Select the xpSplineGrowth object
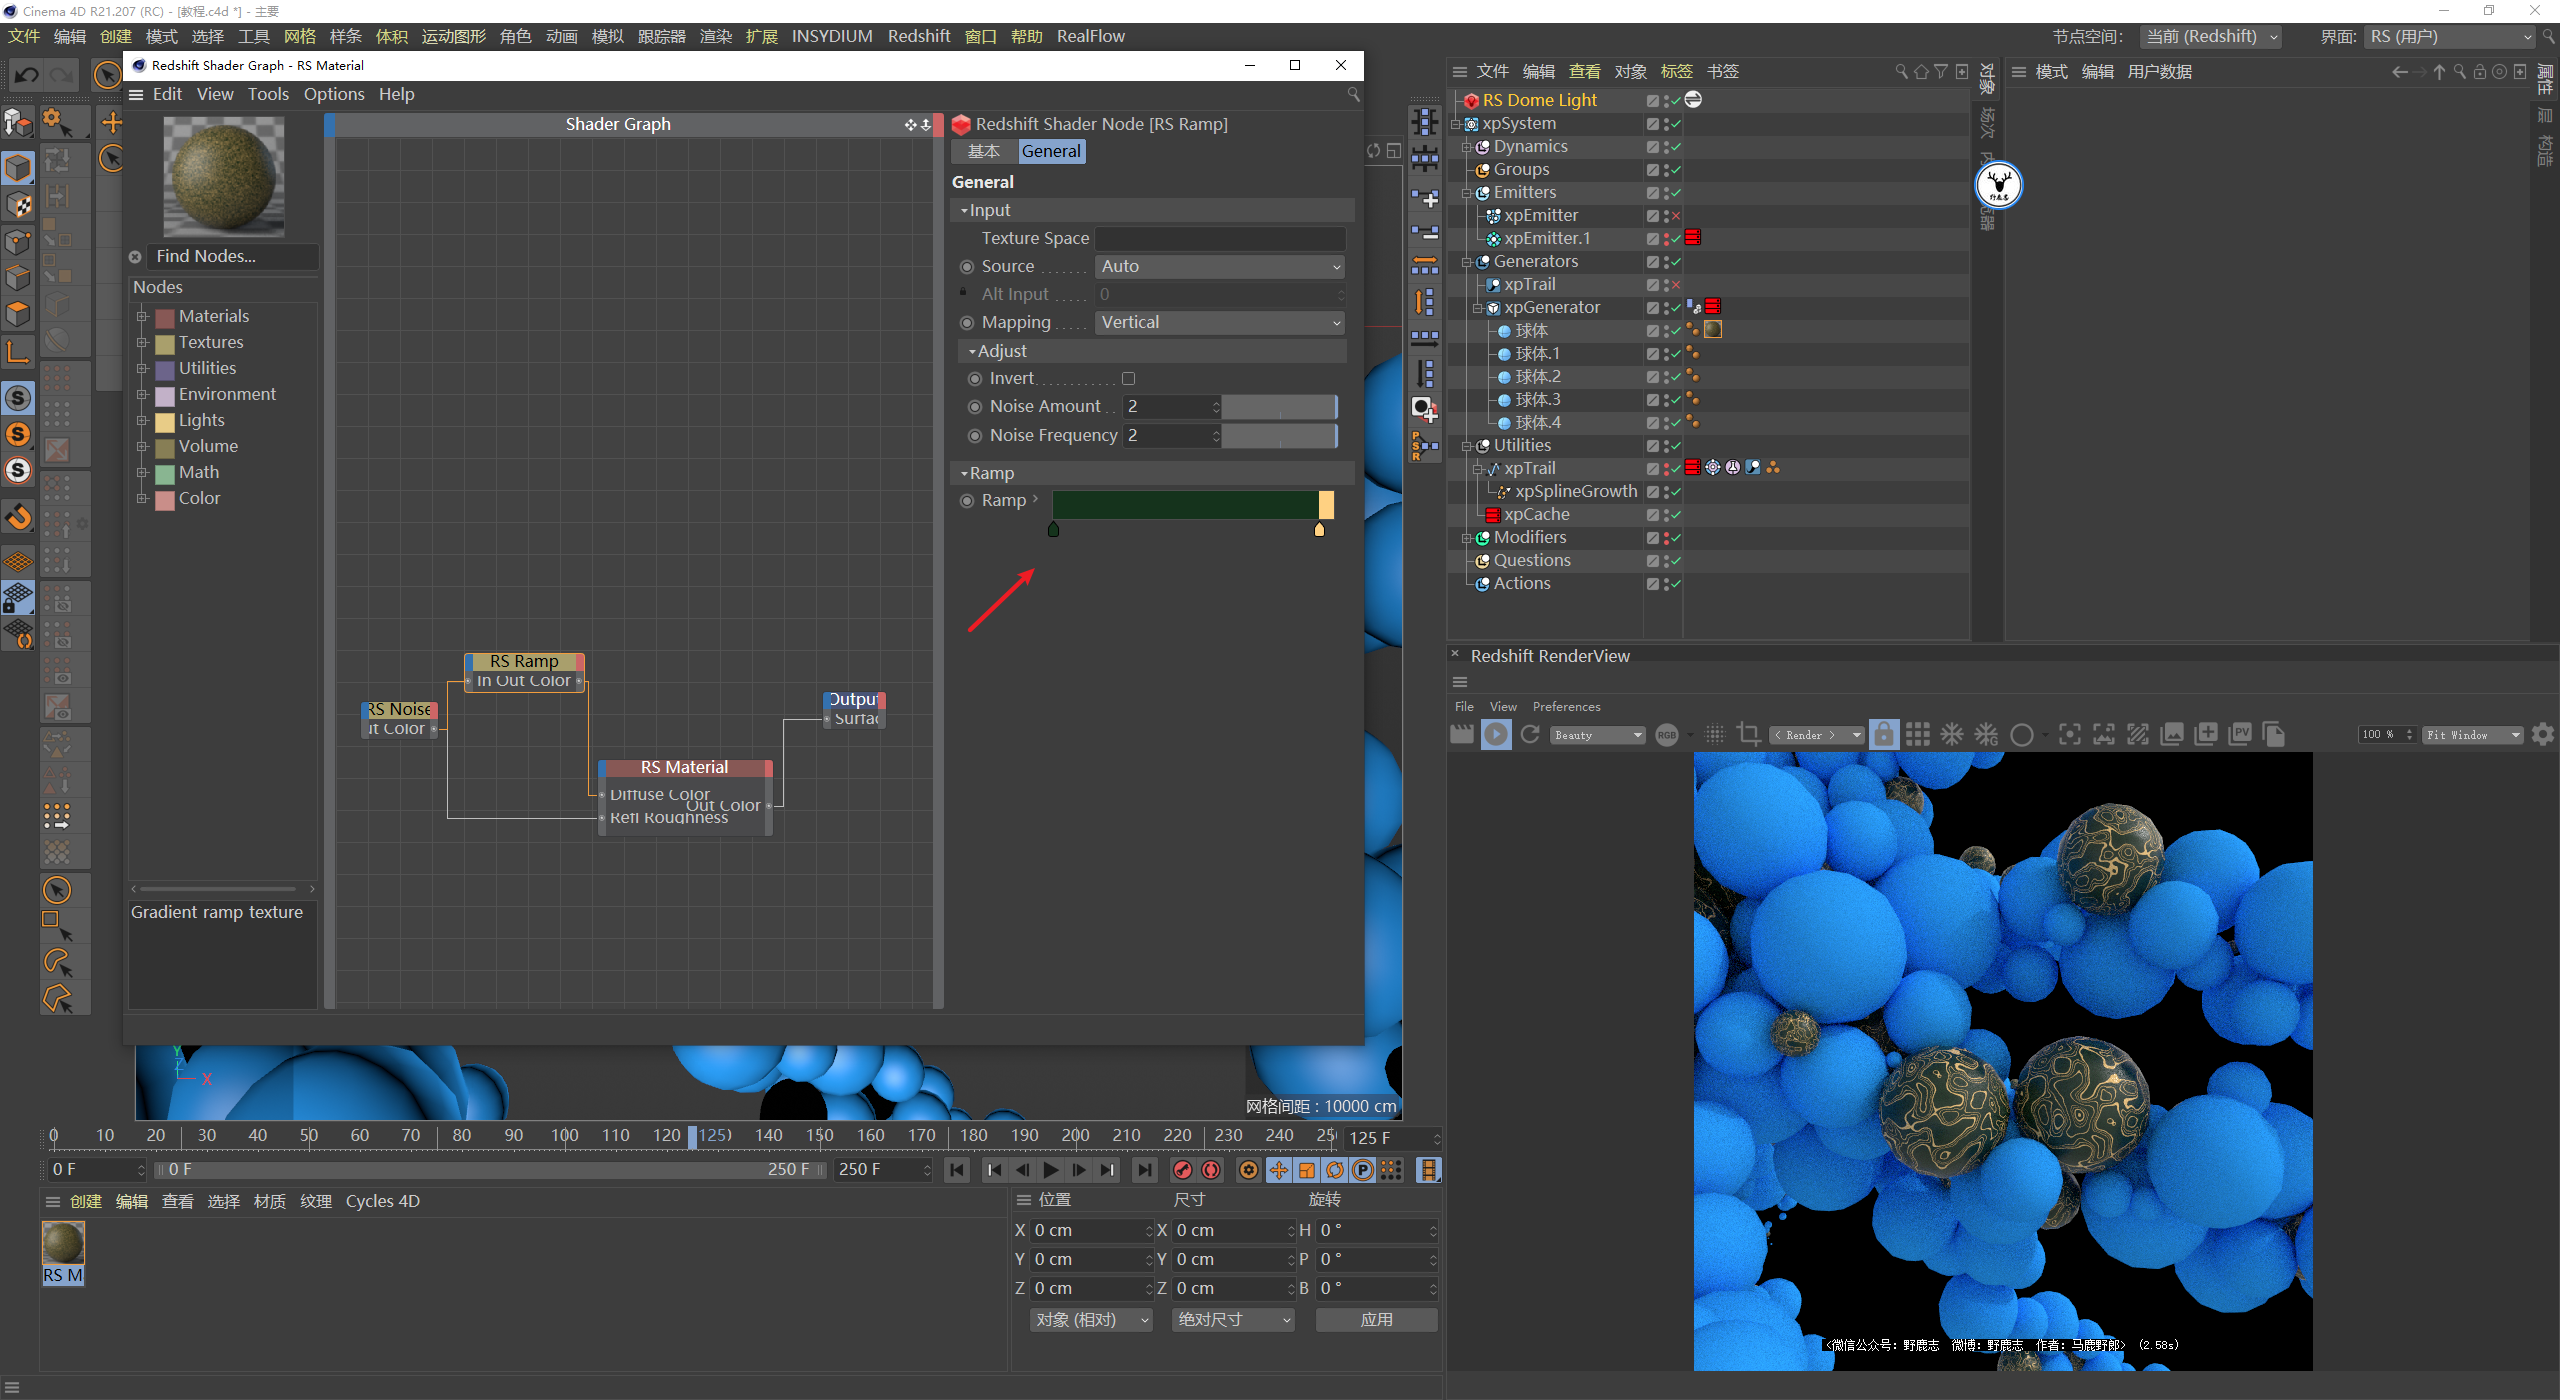This screenshot has width=2560, height=1400. pos(1576,492)
